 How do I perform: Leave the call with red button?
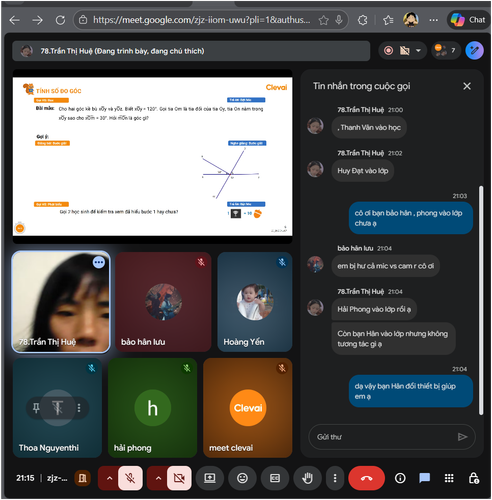367,478
